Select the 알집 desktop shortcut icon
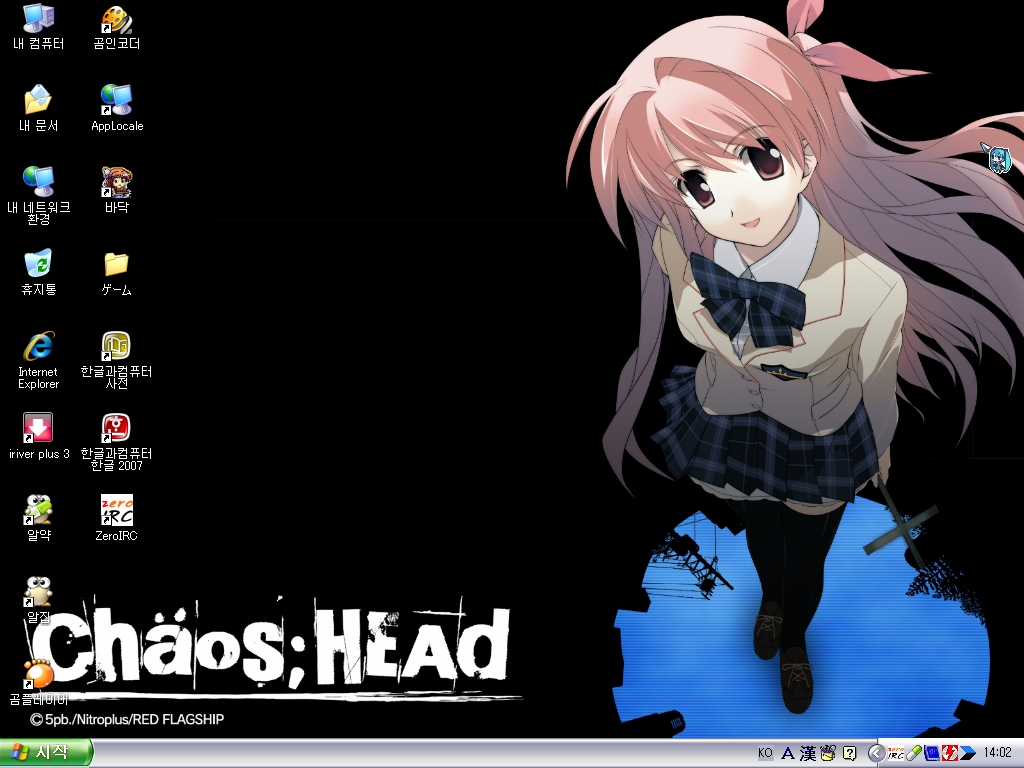The height and width of the screenshot is (768, 1024). click(39, 600)
